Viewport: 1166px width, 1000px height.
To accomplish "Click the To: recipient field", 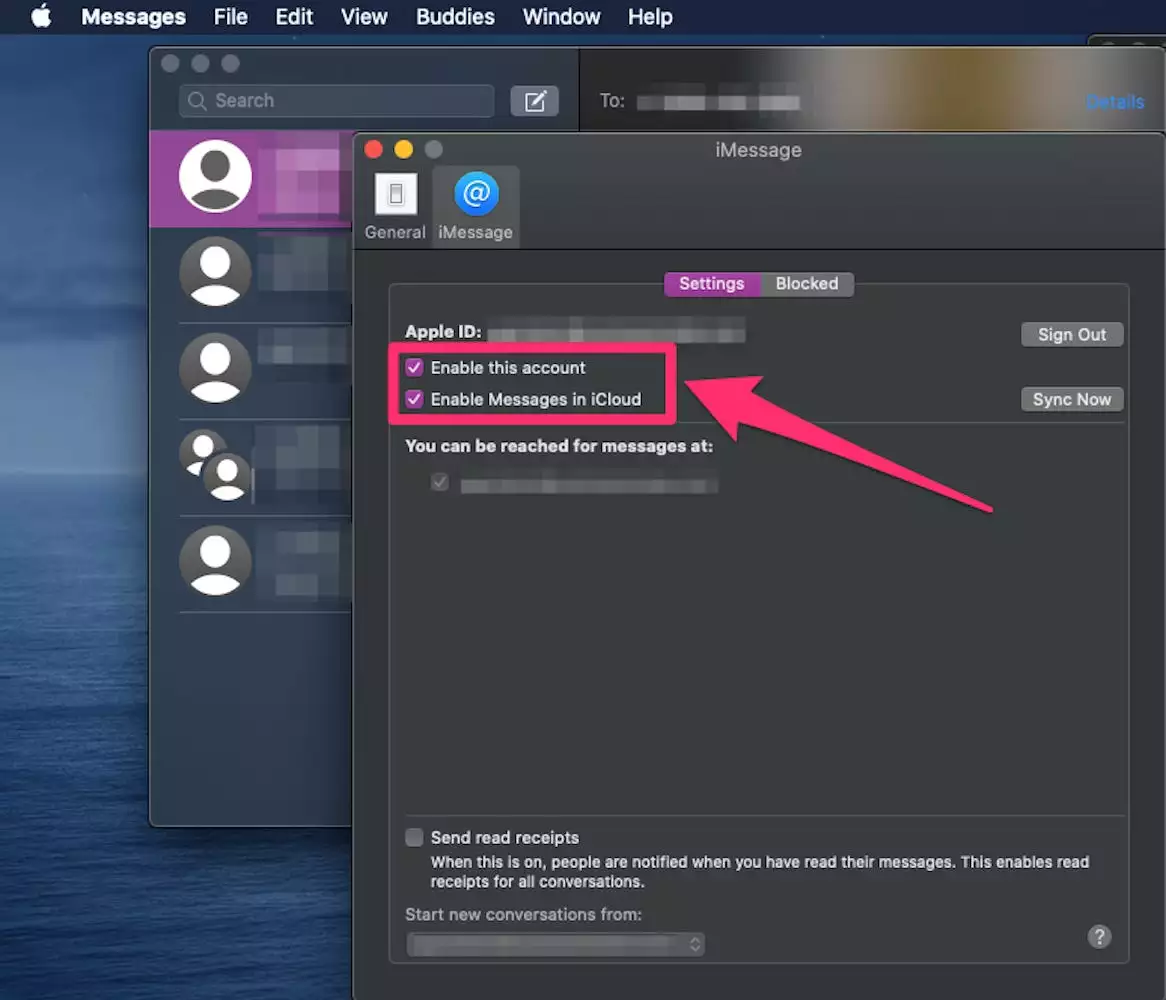I will click(x=718, y=102).
